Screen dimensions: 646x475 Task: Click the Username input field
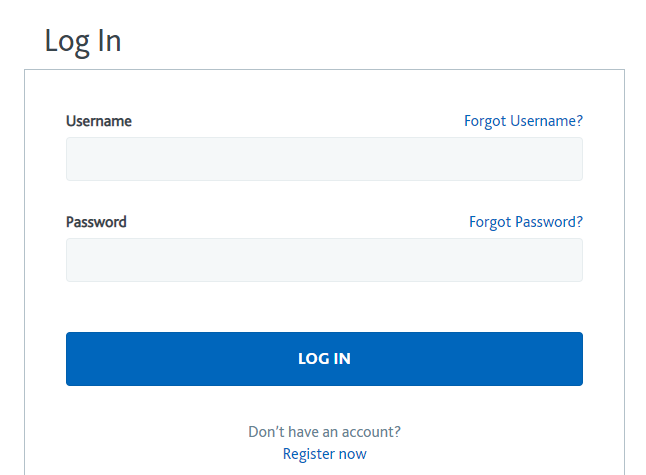[x=324, y=159]
